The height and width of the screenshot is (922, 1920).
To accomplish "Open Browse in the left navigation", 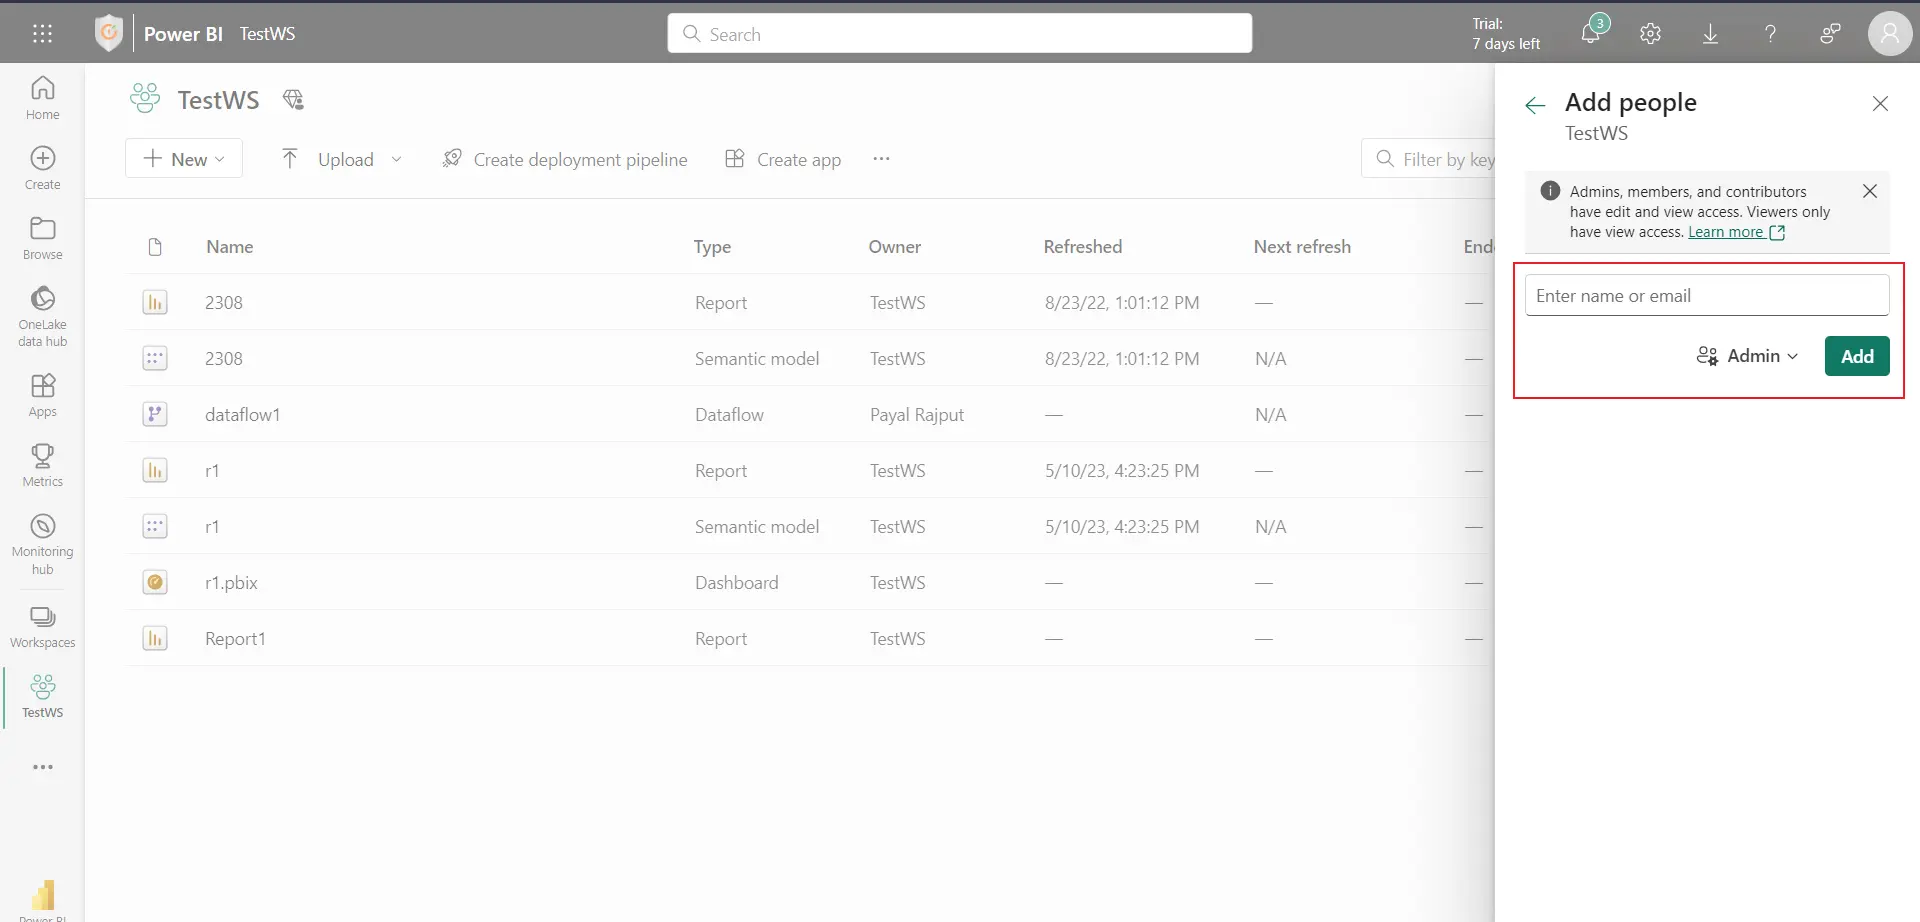I will coord(42,238).
